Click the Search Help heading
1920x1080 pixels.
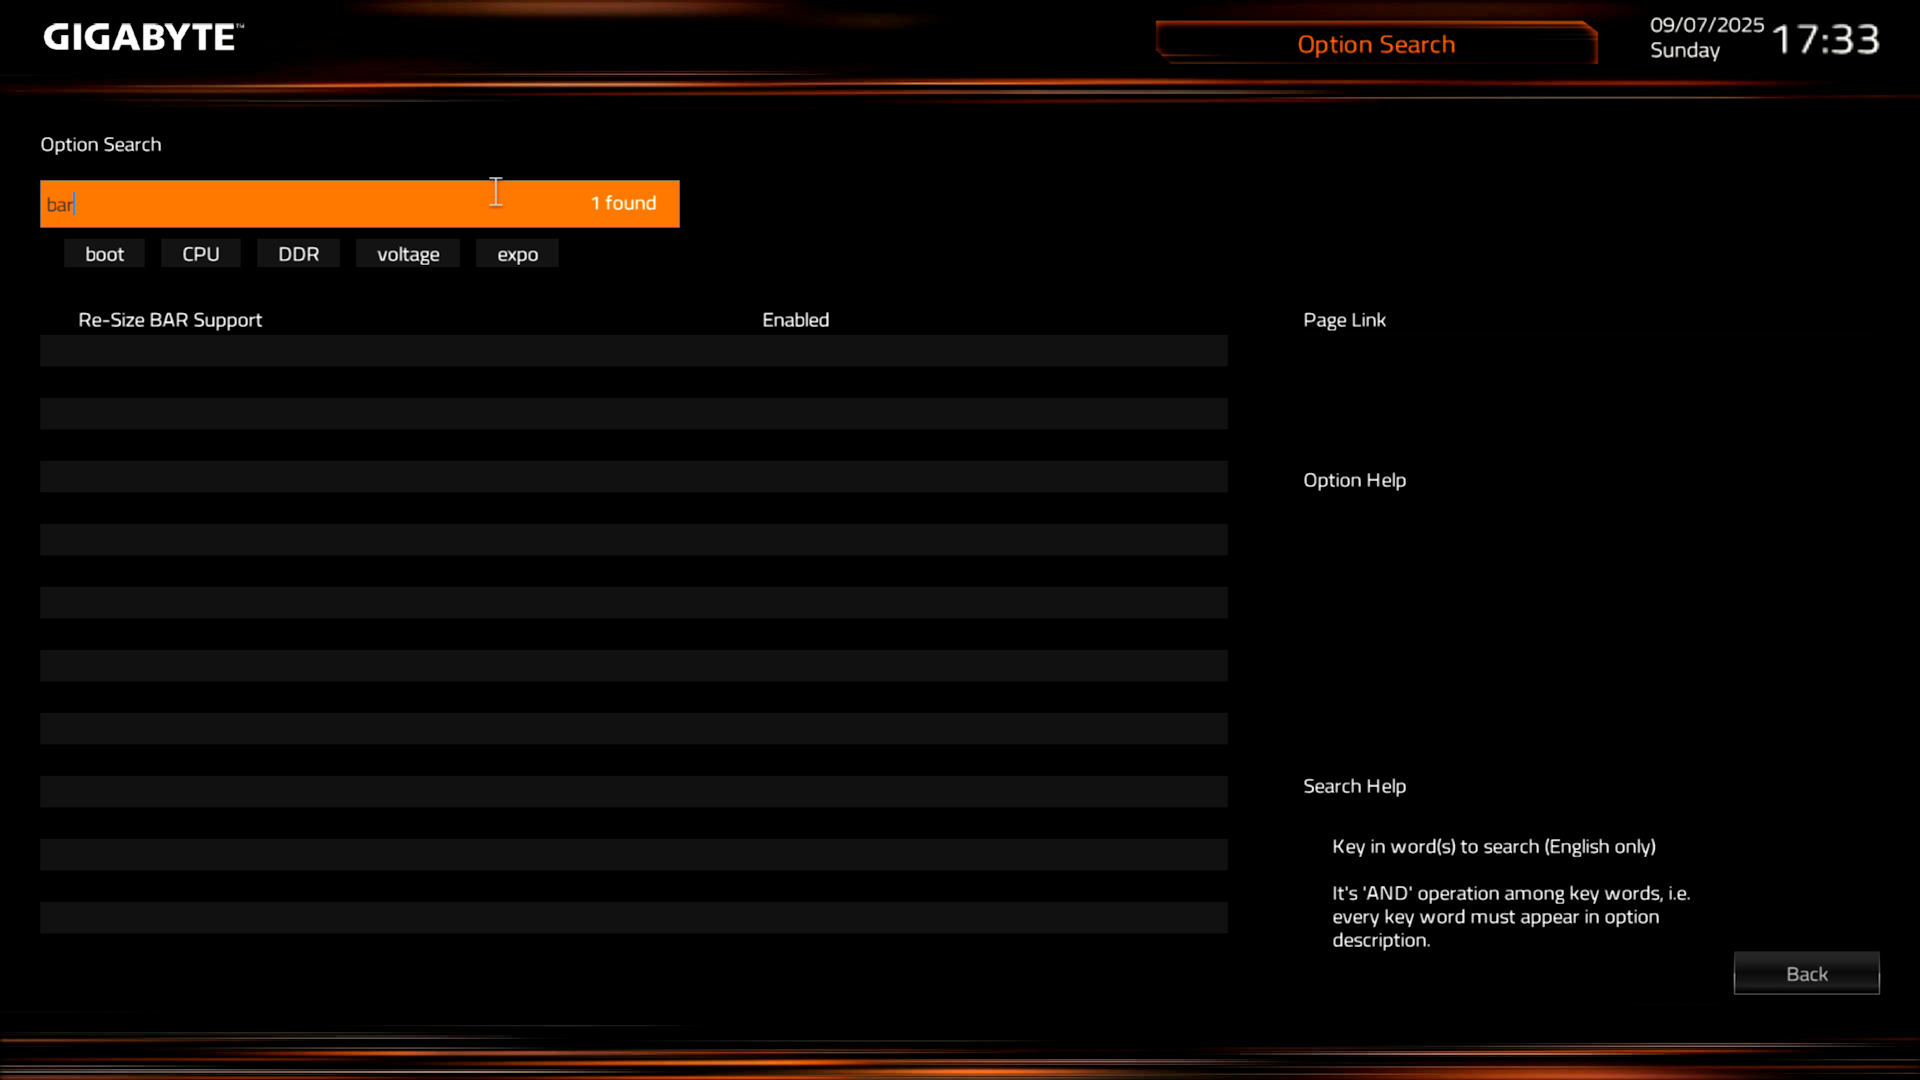click(x=1354, y=786)
